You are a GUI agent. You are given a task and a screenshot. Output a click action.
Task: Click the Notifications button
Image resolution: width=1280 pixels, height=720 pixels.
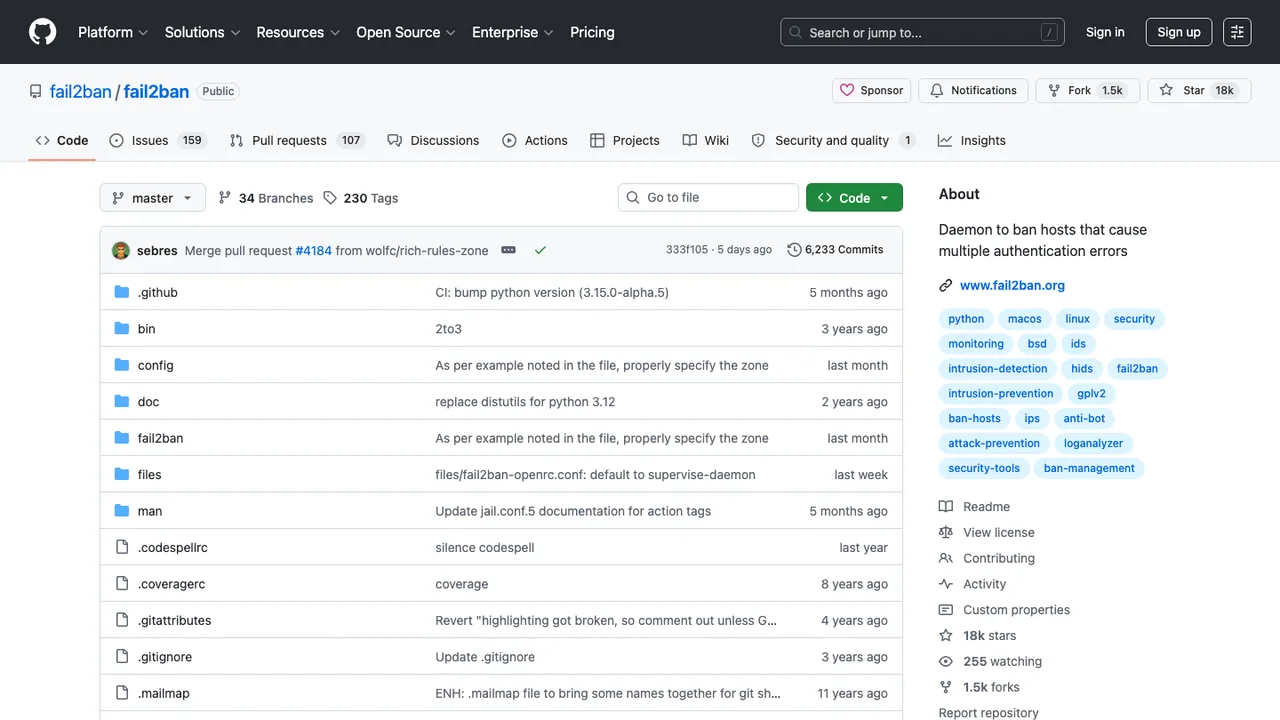973,90
